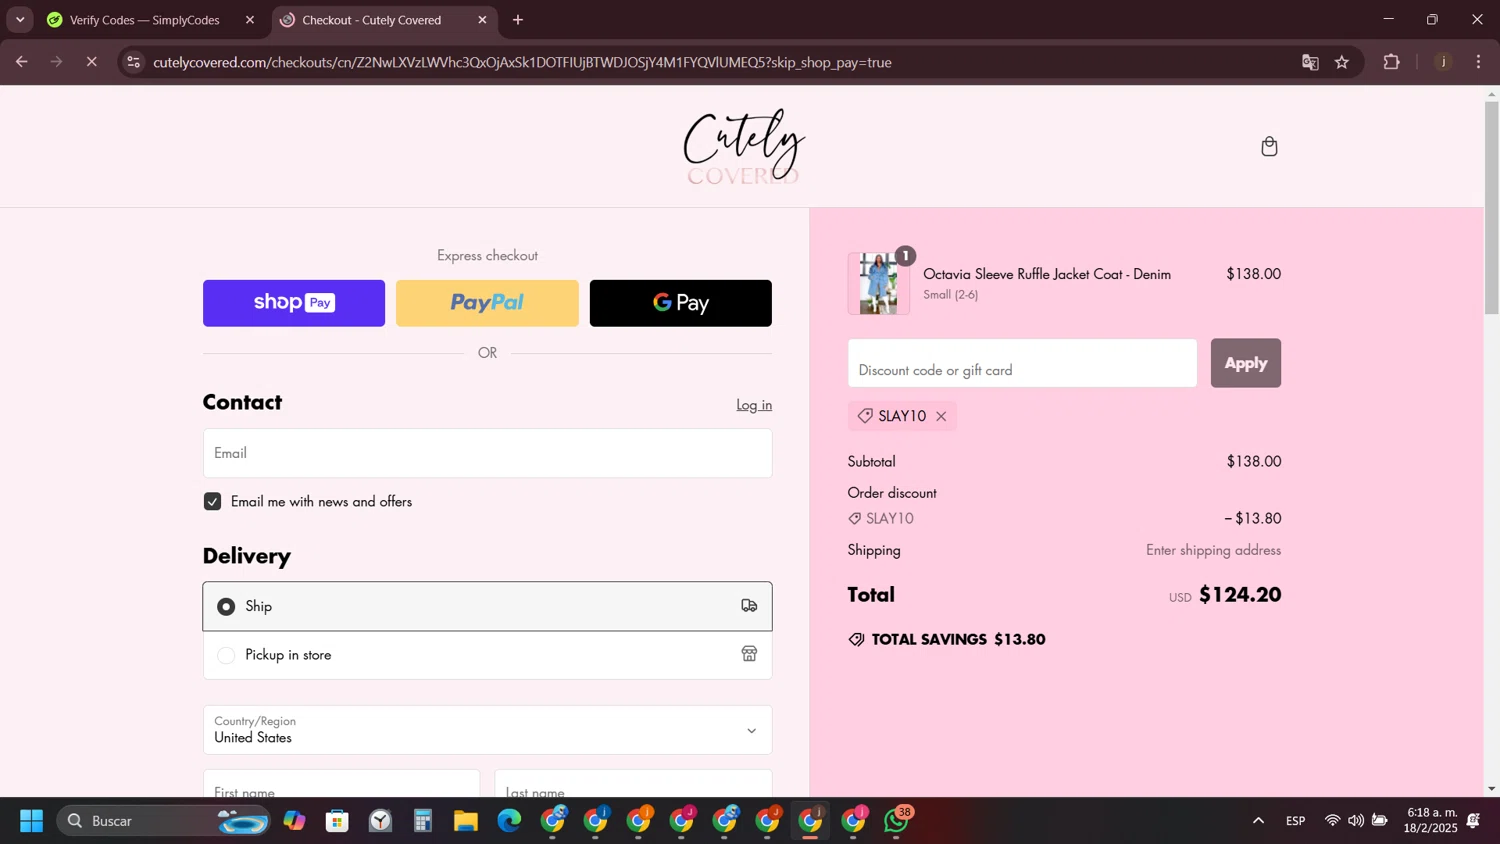Click the Buscar taskbar search box
Screen dimensions: 1500x844
(x=165, y=821)
